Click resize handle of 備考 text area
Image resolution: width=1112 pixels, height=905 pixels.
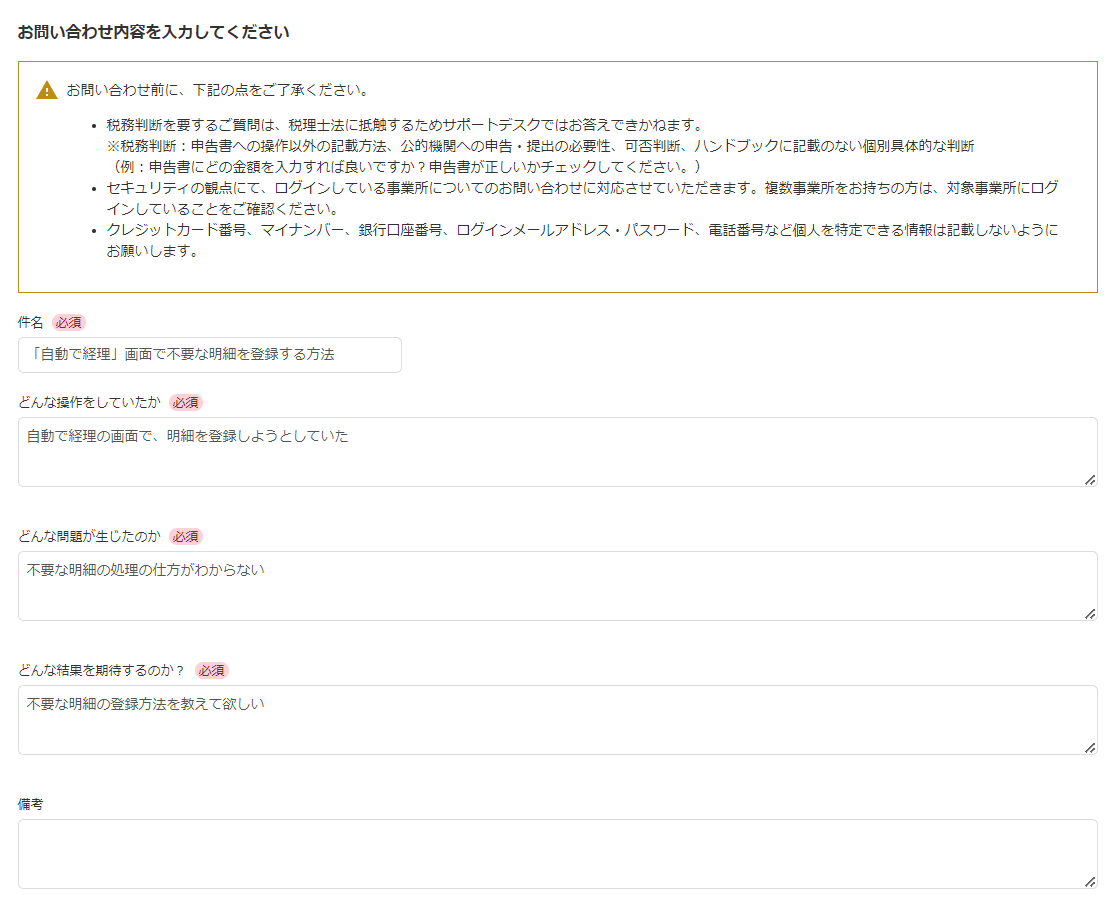(x=1090, y=882)
